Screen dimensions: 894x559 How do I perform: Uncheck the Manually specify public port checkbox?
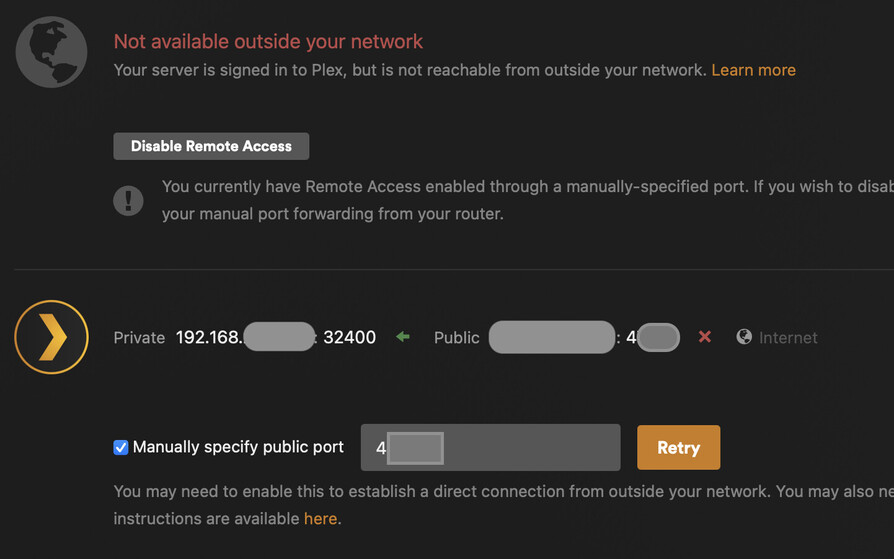pyautogui.click(x=121, y=447)
